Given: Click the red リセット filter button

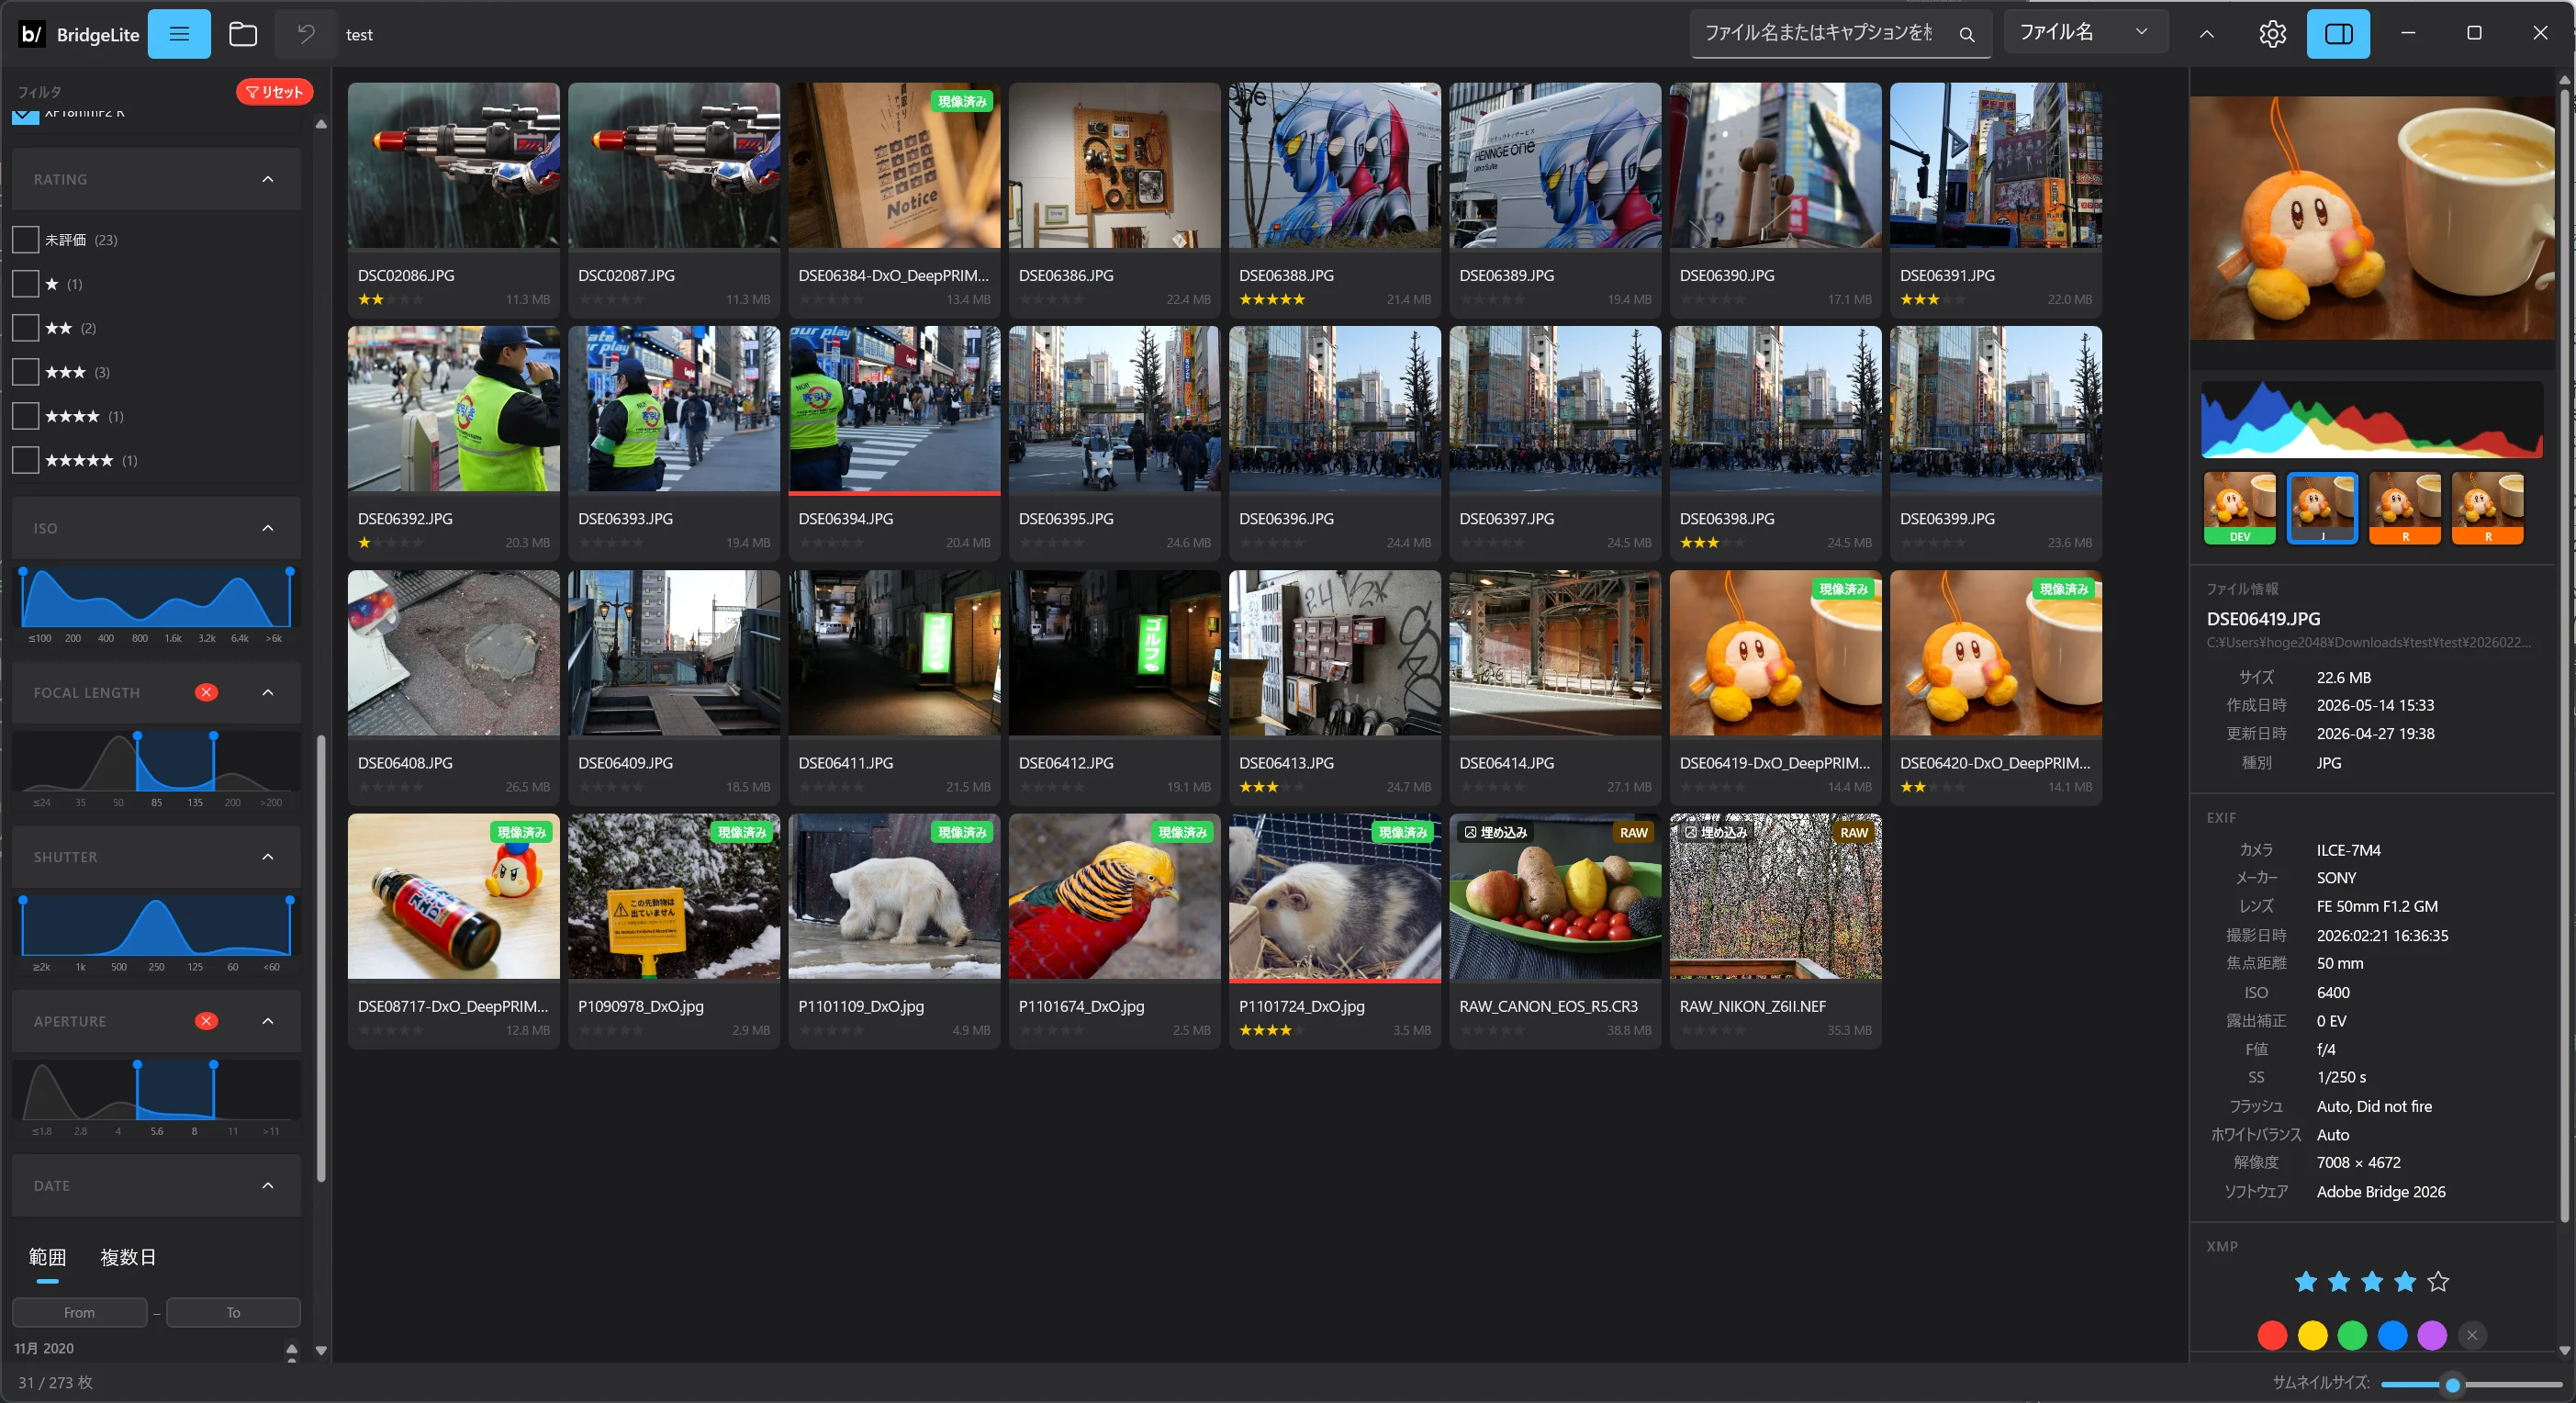Looking at the screenshot, I should click(x=274, y=92).
